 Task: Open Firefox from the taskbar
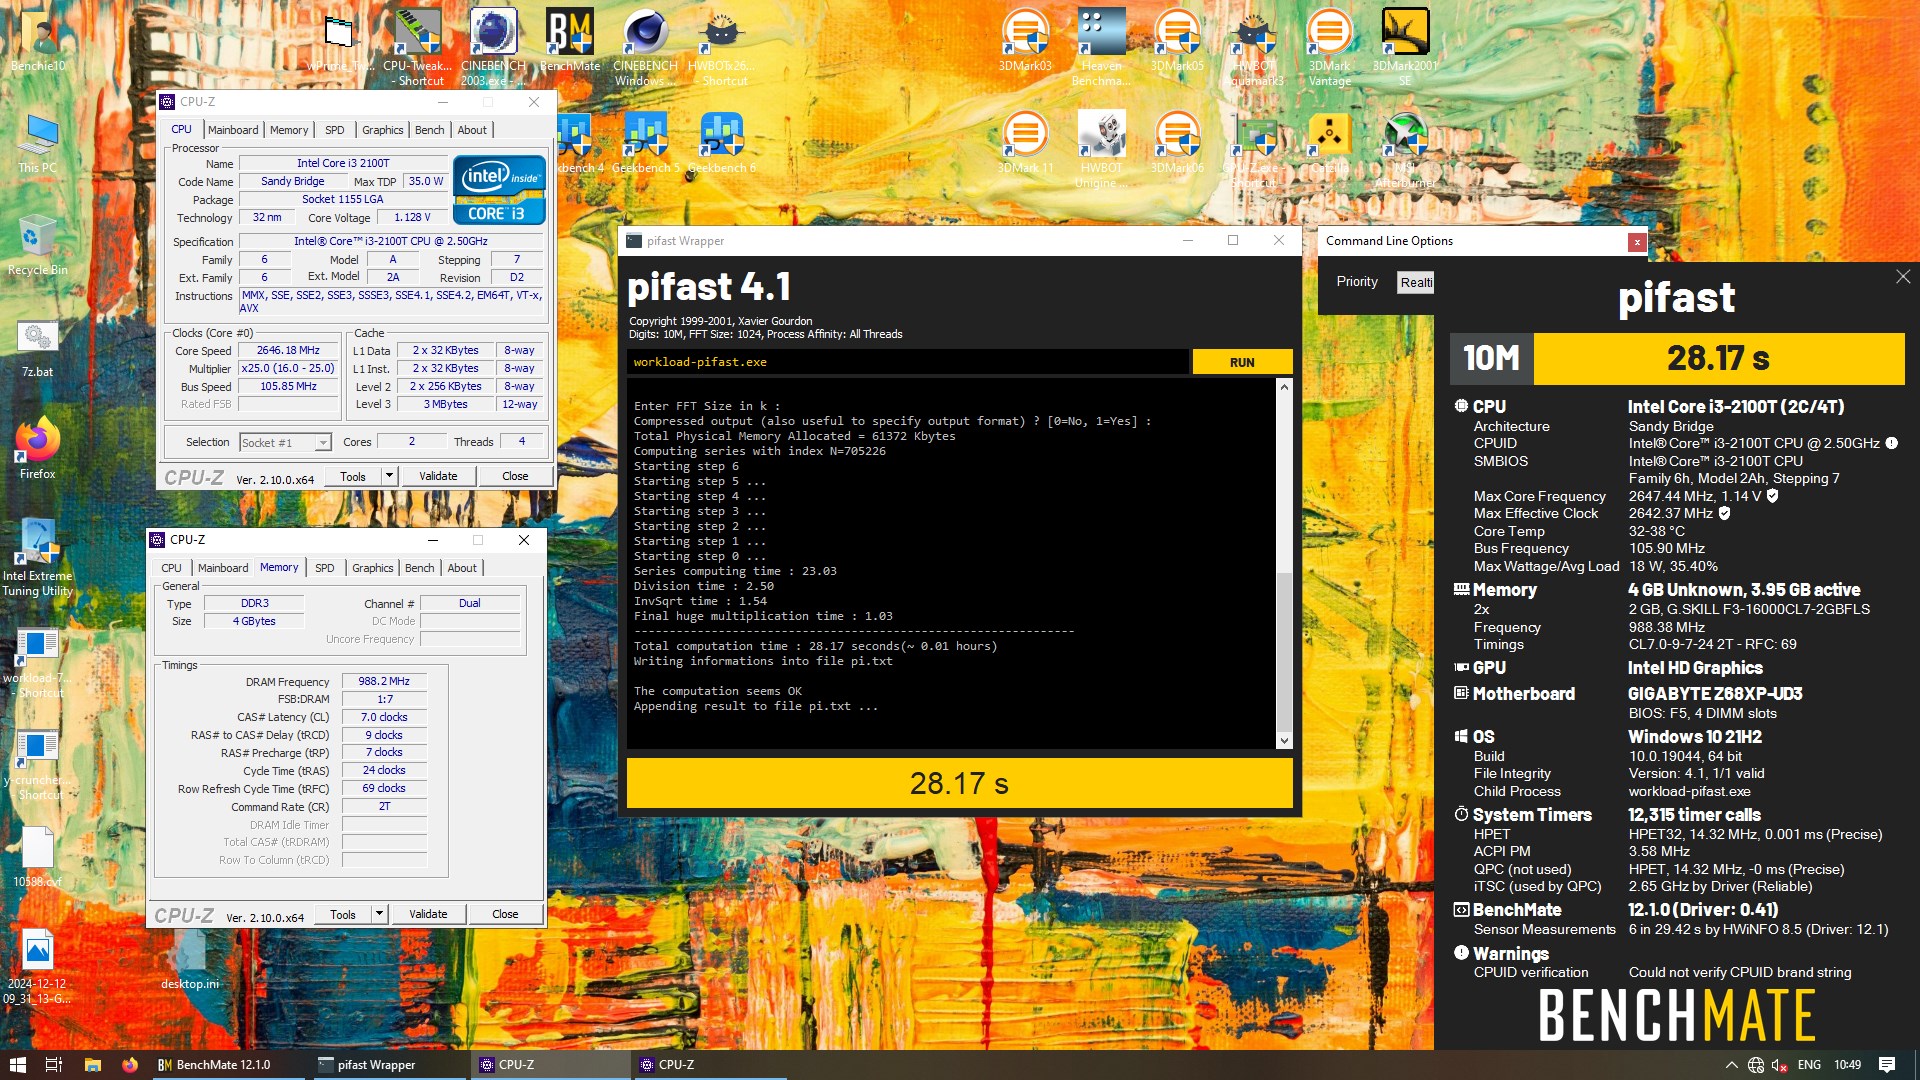click(130, 1065)
